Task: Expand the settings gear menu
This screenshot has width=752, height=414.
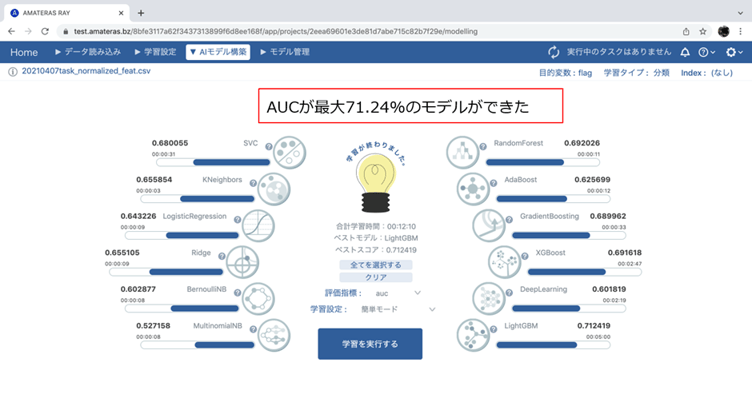Action: point(734,52)
